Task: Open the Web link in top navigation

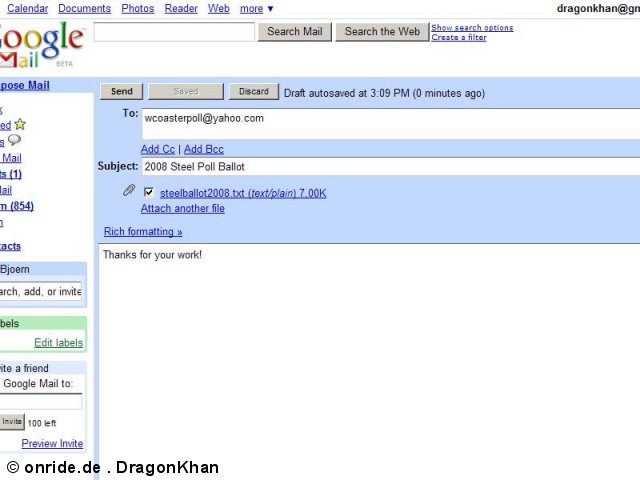Action: (x=218, y=9)
